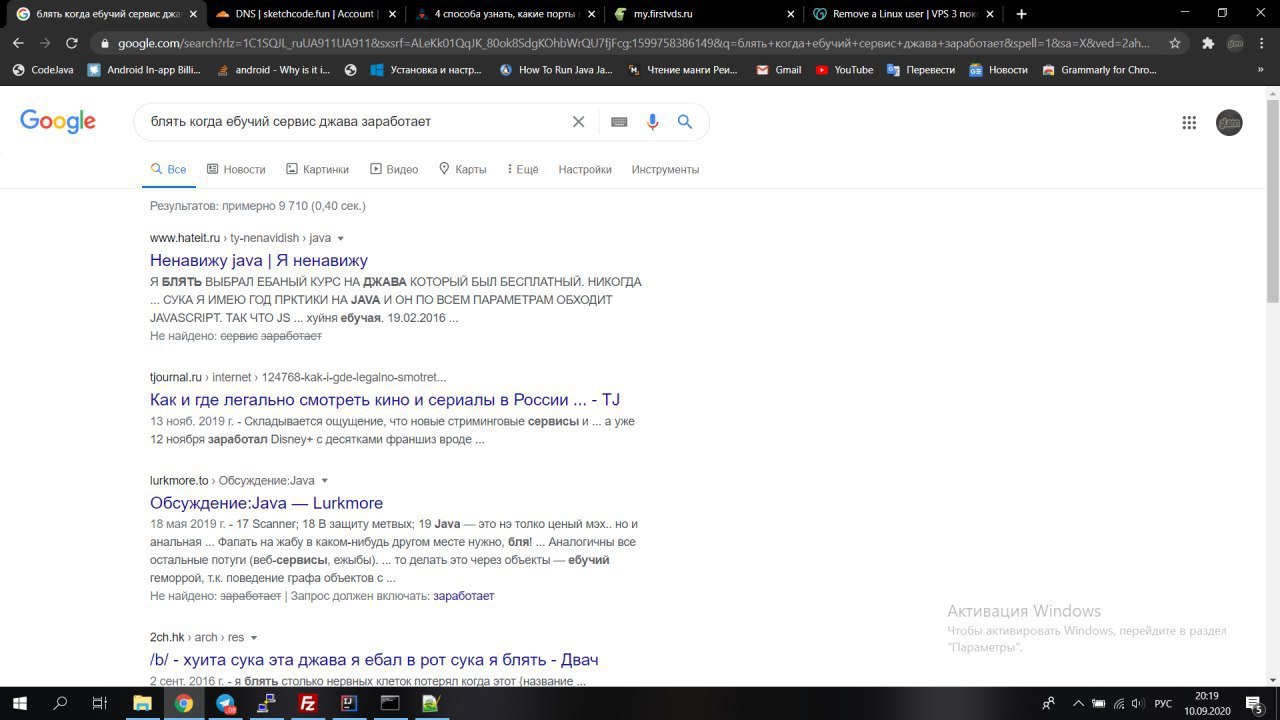Reload the current page
Viewport: 1280px width, 720px height.
(72, 43)
